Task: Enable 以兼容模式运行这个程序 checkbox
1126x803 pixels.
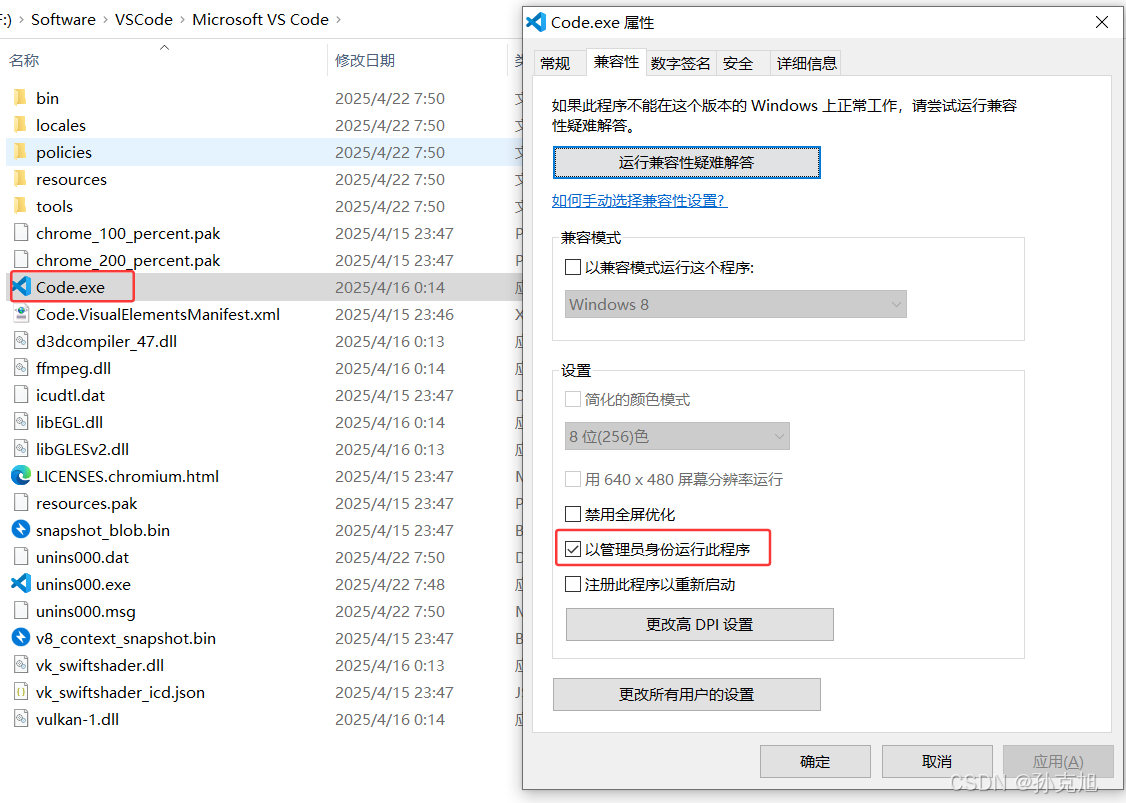Action: pyautogui.click(x=573, y=267)
